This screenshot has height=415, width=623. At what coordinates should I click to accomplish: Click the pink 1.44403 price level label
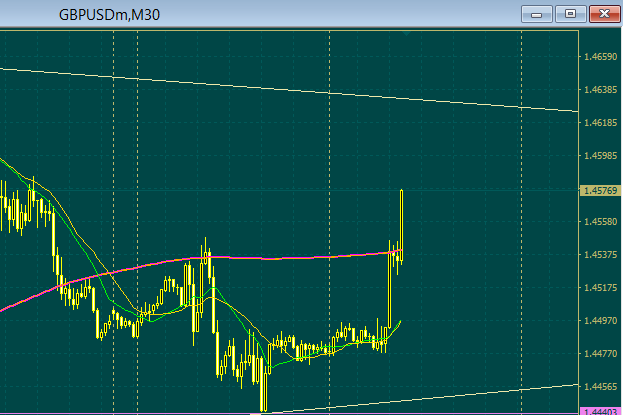click(x=600, y=412)
